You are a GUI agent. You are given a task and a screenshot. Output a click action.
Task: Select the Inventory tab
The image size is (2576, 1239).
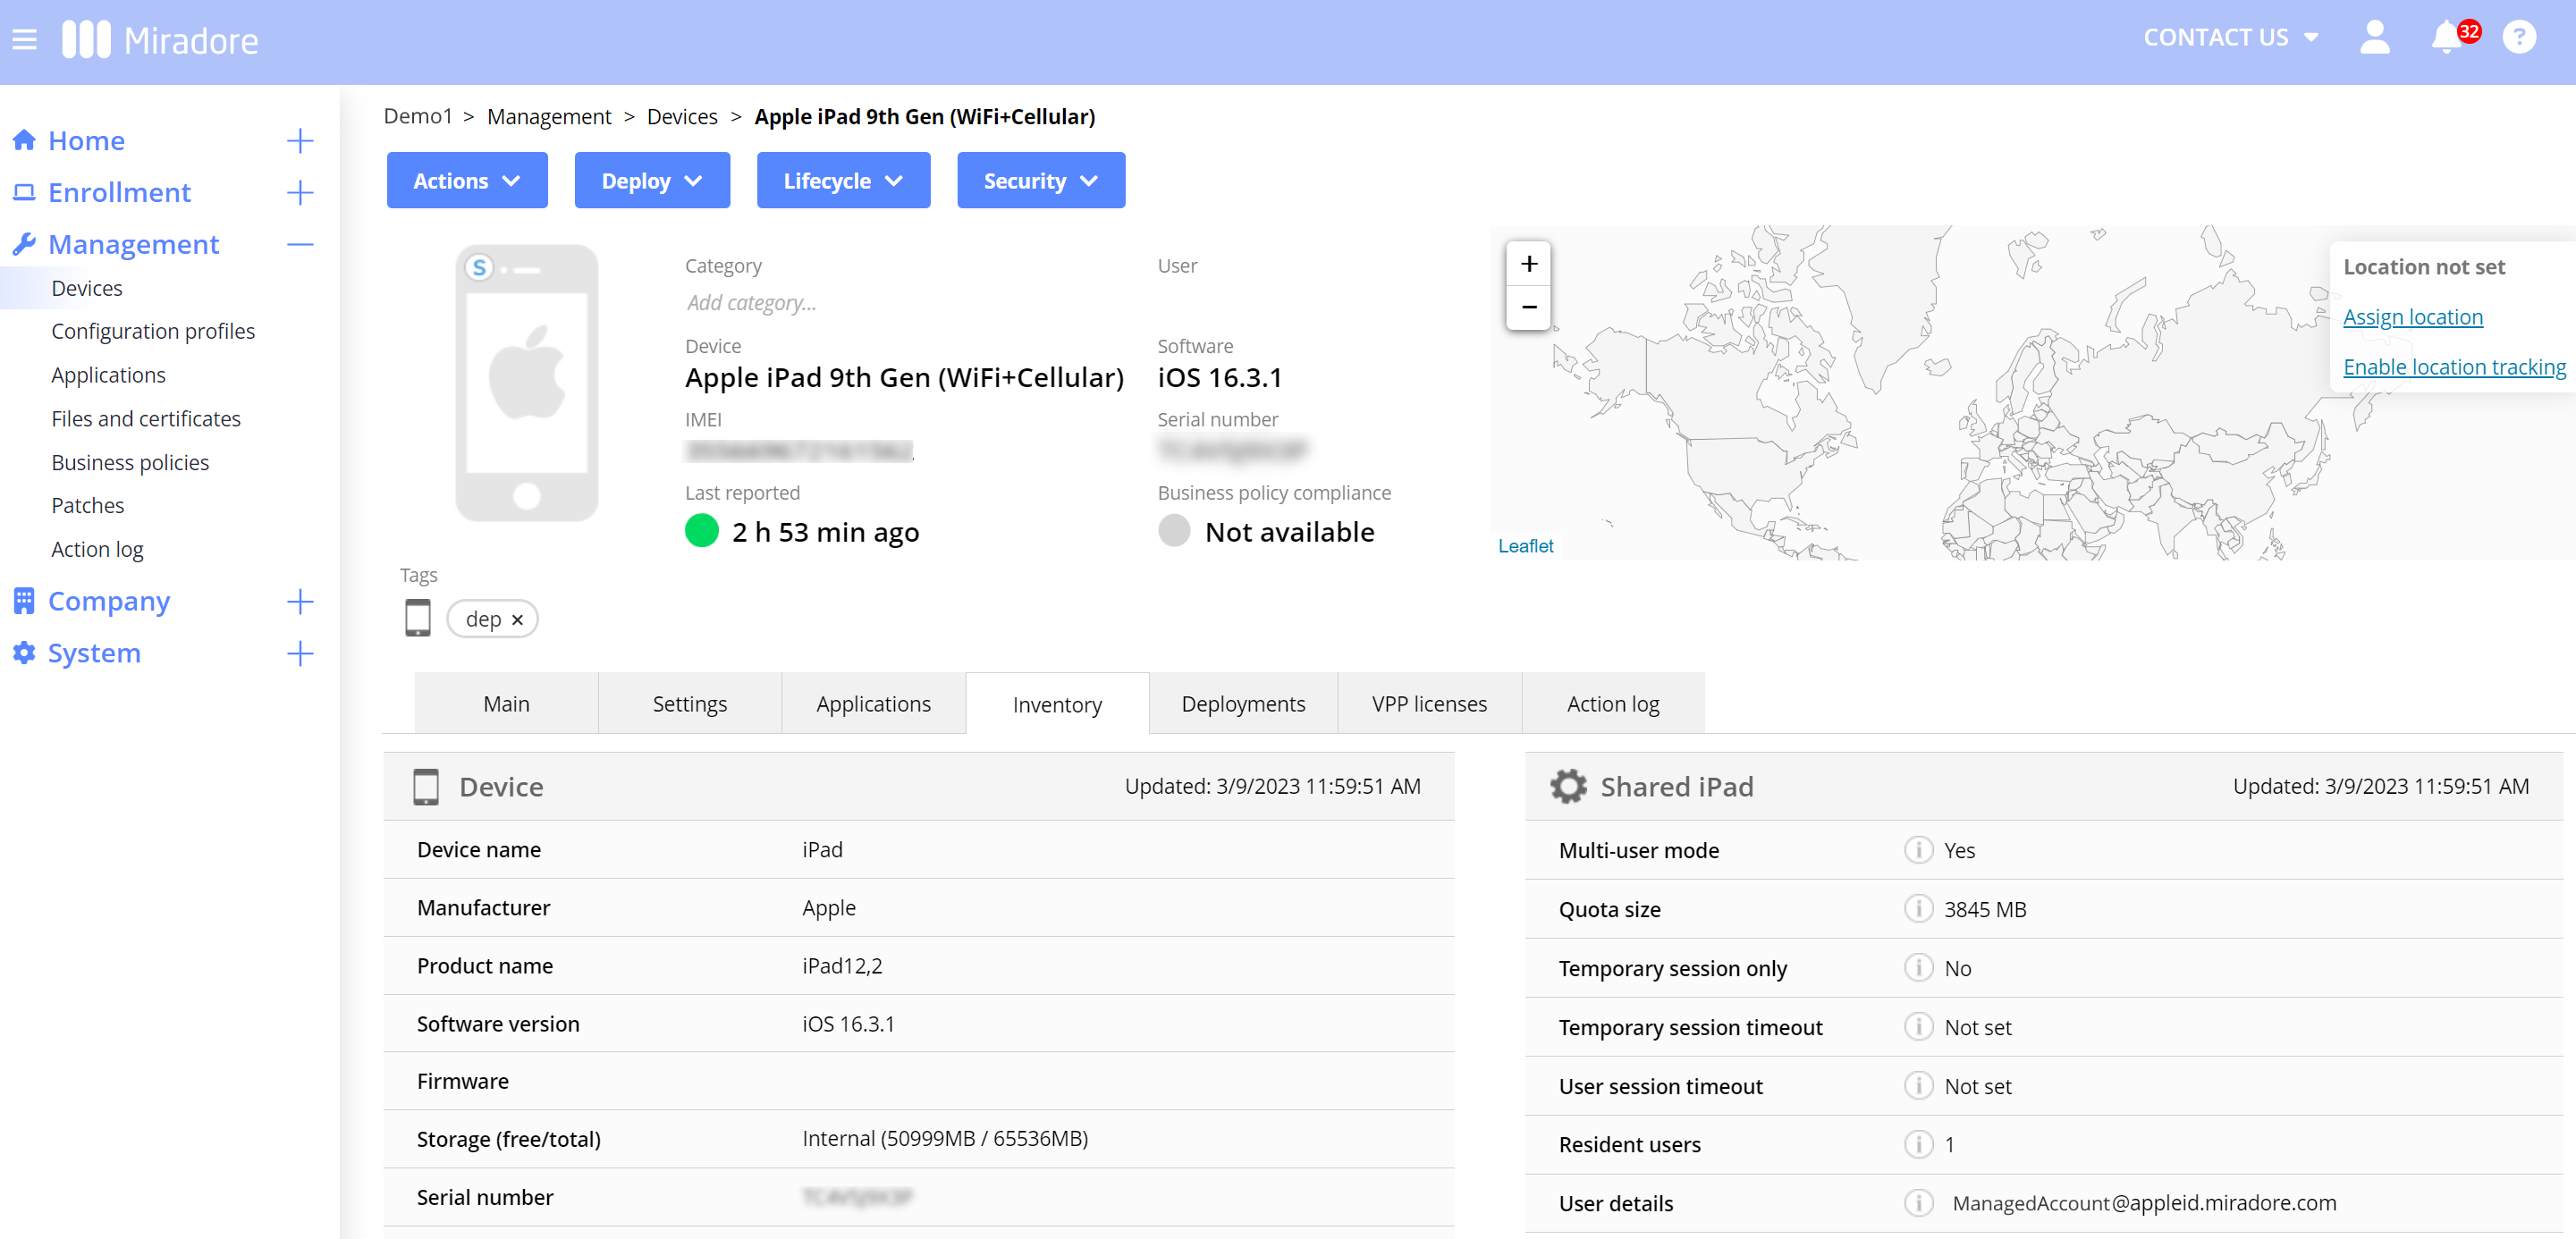tap(1055, 704)
